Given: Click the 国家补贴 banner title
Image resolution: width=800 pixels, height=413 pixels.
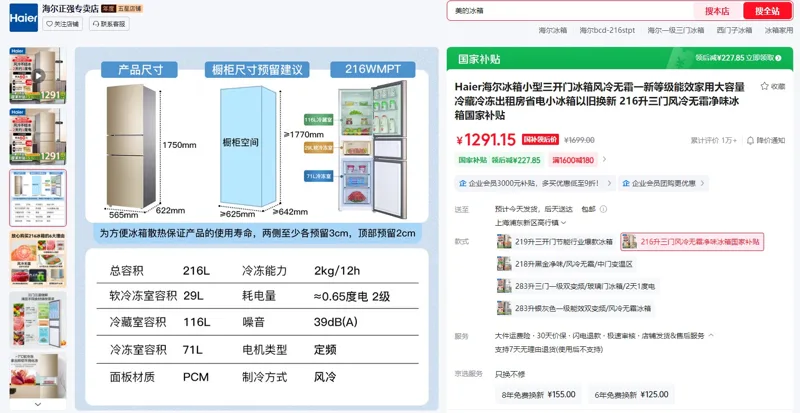Looking at the screenshot, I should (x=479, y=59).
